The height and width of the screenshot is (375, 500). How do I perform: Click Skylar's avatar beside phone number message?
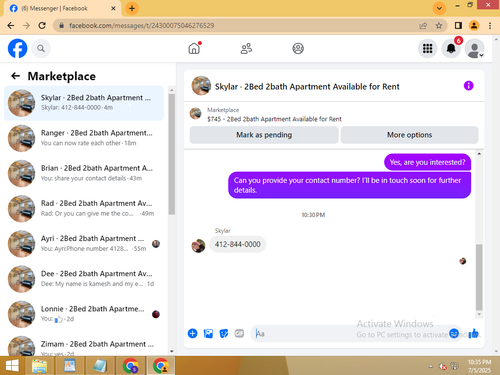(x=198, y=246)
